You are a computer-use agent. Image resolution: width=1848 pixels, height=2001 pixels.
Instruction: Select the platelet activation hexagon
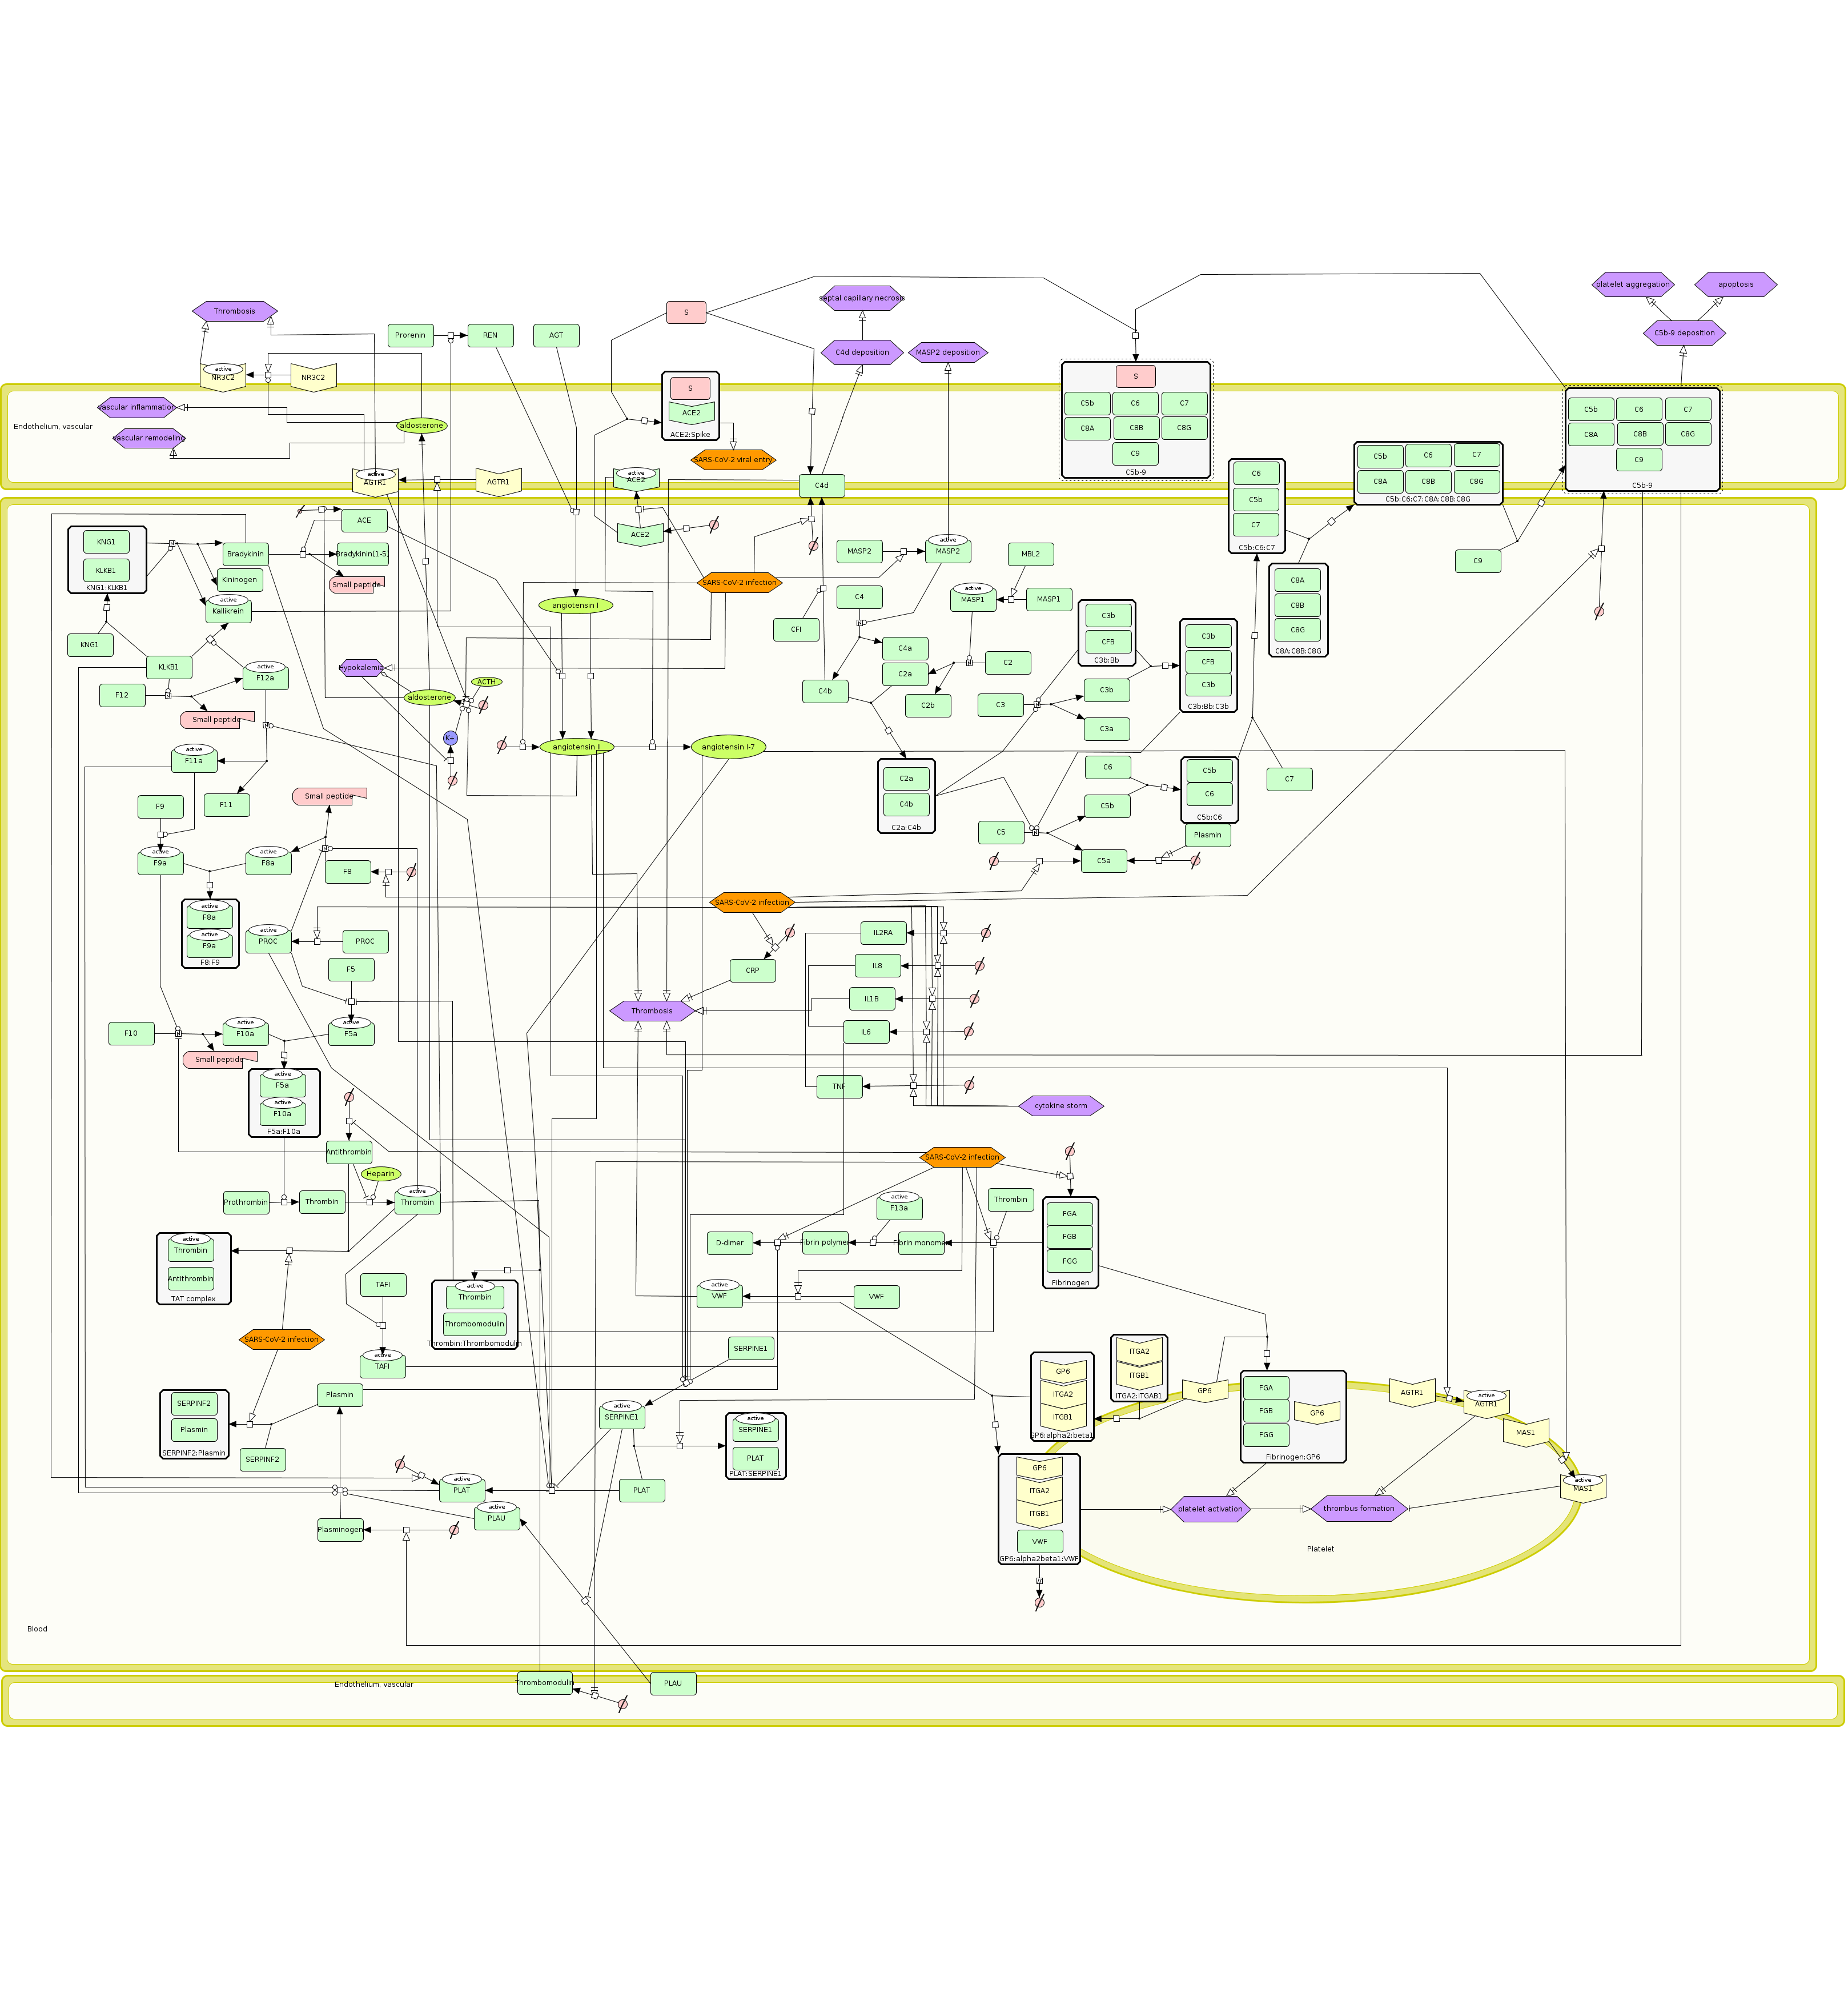click(1210, 1509)
